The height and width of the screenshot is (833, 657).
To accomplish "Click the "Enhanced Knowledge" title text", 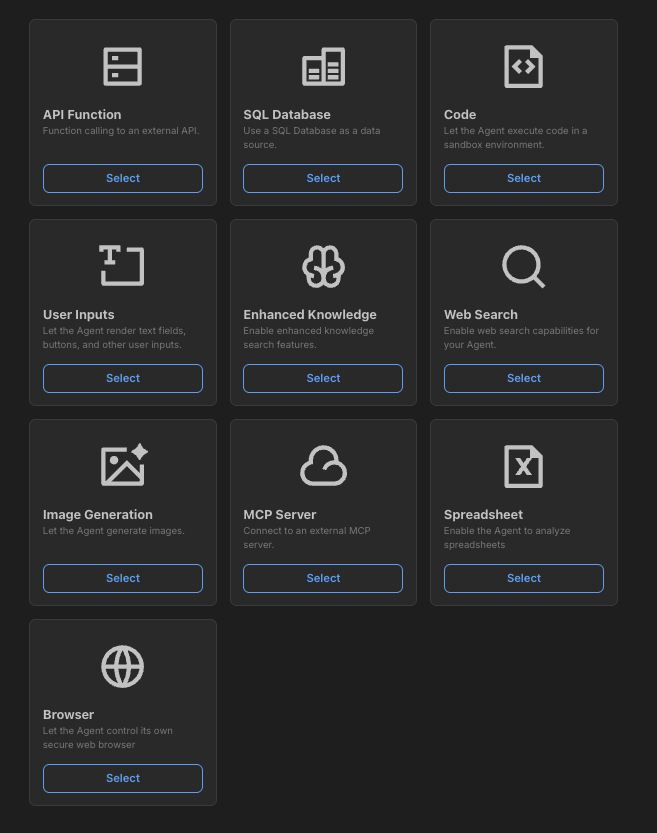I will tap(310, 314).
